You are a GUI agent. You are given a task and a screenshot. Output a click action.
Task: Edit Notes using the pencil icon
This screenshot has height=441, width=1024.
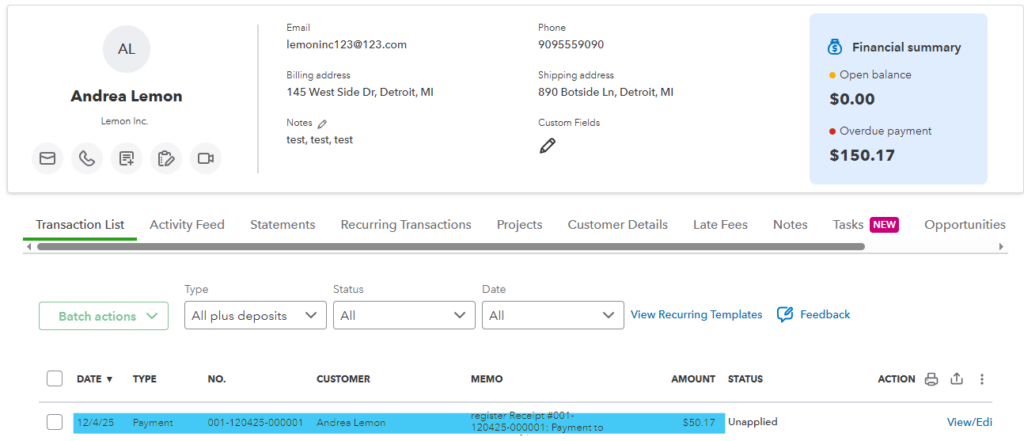tap(322, 123)
